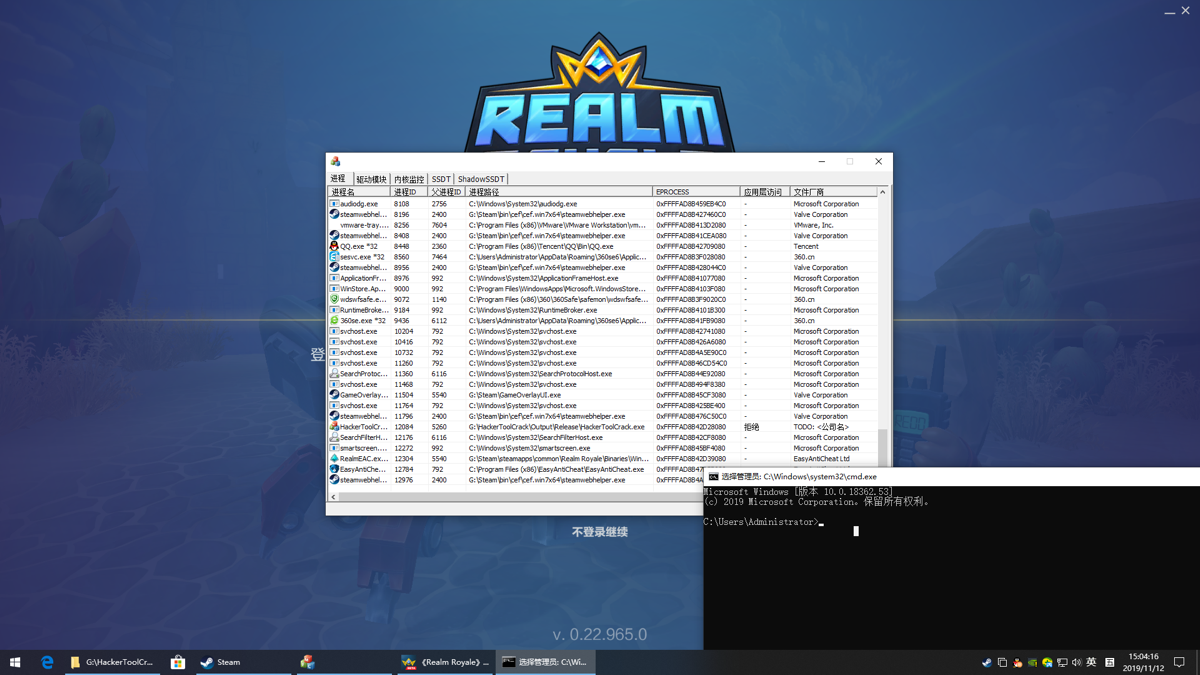Sort by the EPROCESS column header

696,192
